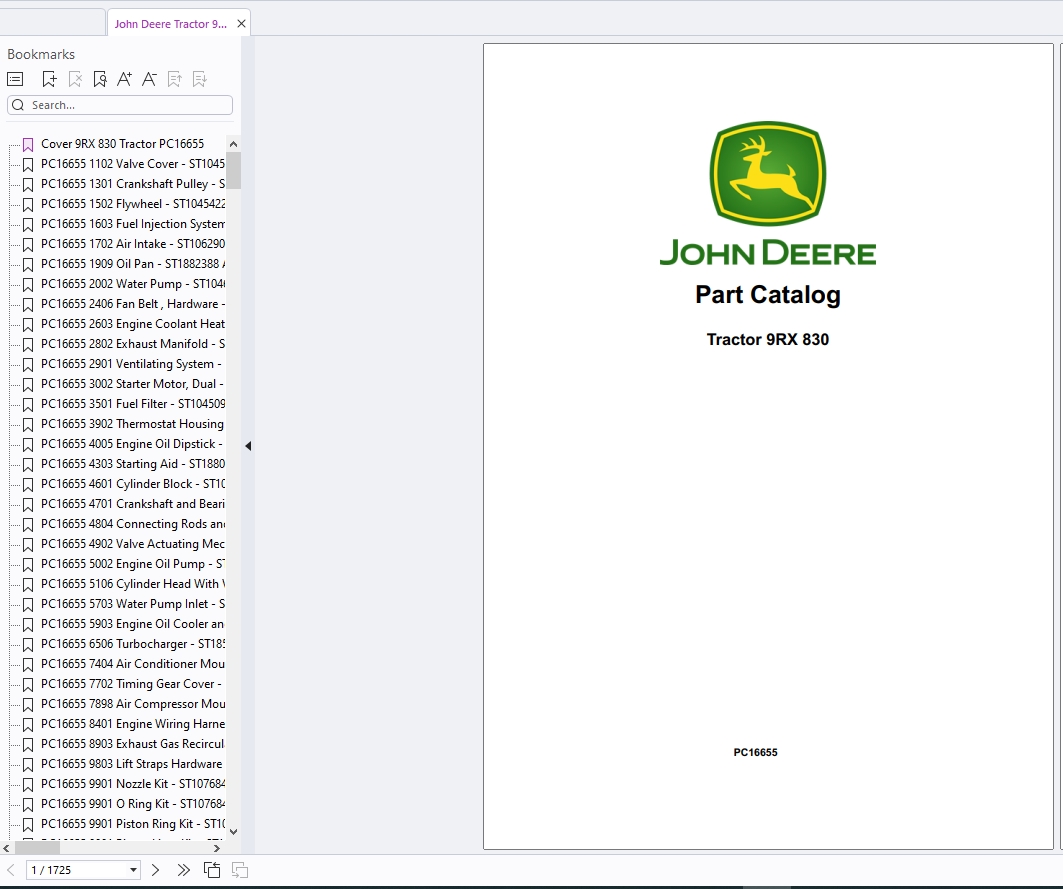Screen dimensions: 1063x889
Task: Go to the previous page arrow
Action: click(x=11, y=870)
